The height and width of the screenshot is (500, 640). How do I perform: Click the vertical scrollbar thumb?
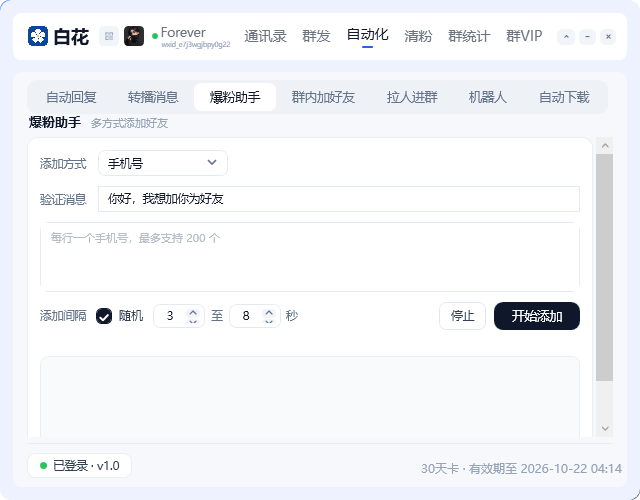(604, 267)
